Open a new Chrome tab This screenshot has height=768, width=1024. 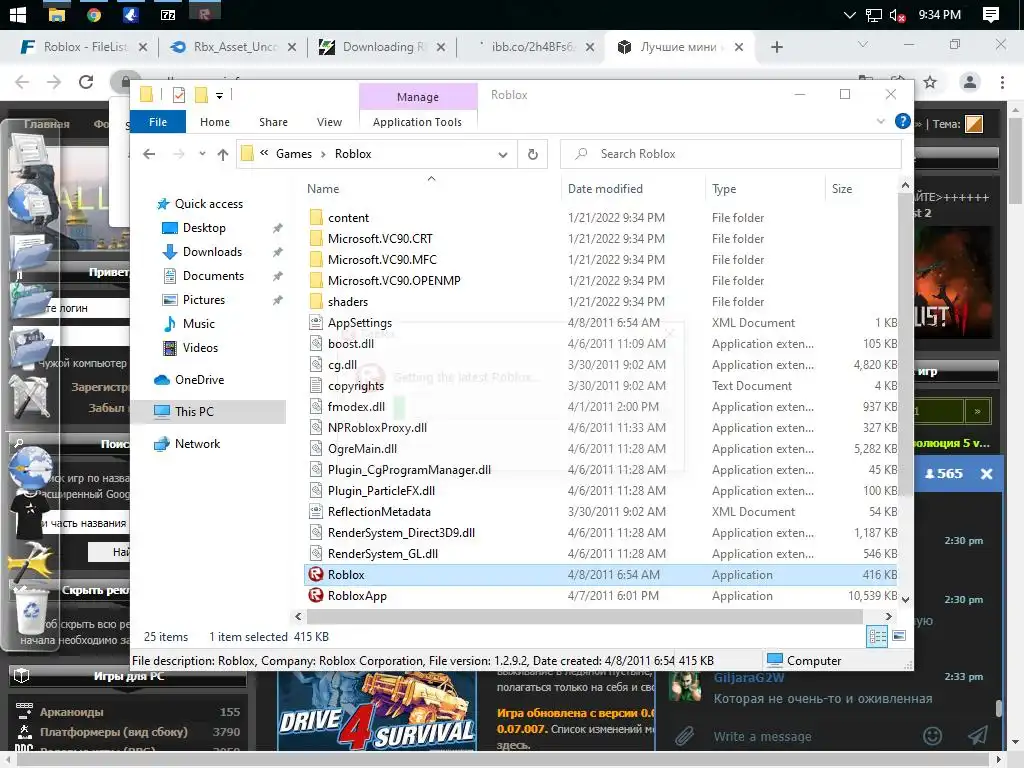[776, 47]
